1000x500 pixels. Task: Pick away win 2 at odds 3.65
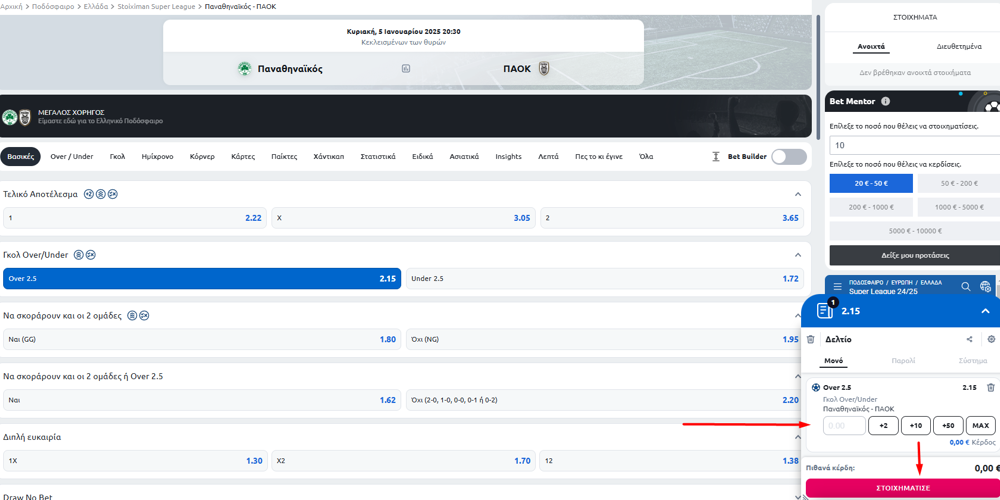click(x=672, y=217)
